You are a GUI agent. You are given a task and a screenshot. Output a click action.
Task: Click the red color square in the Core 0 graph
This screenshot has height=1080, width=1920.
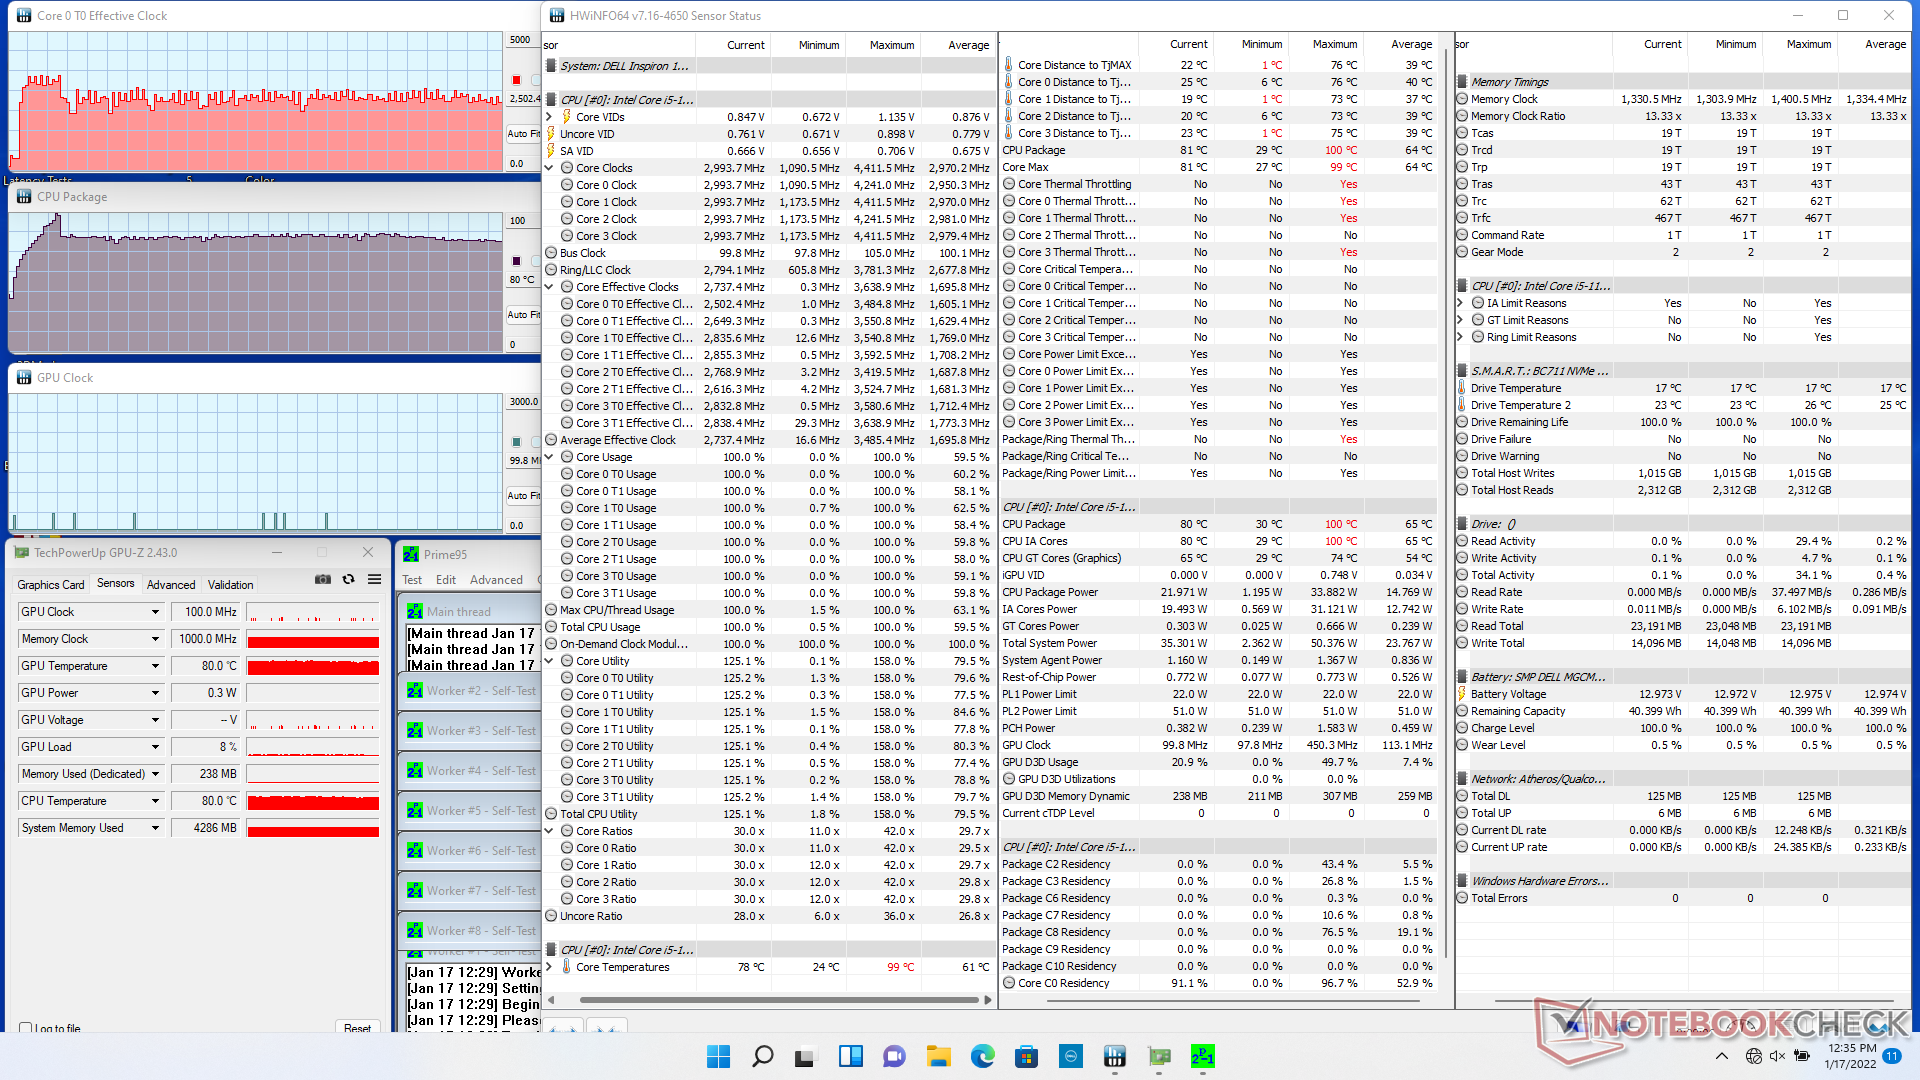[517, 80]
